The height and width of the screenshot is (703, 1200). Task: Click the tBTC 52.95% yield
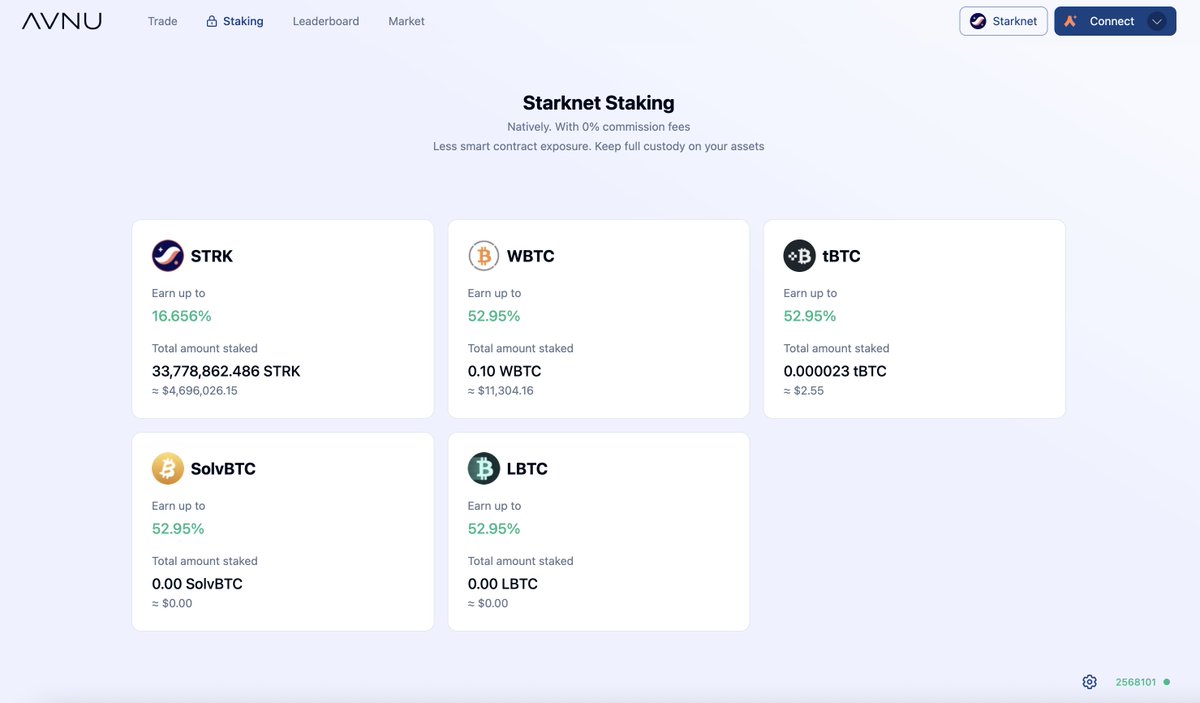[810, 316]
